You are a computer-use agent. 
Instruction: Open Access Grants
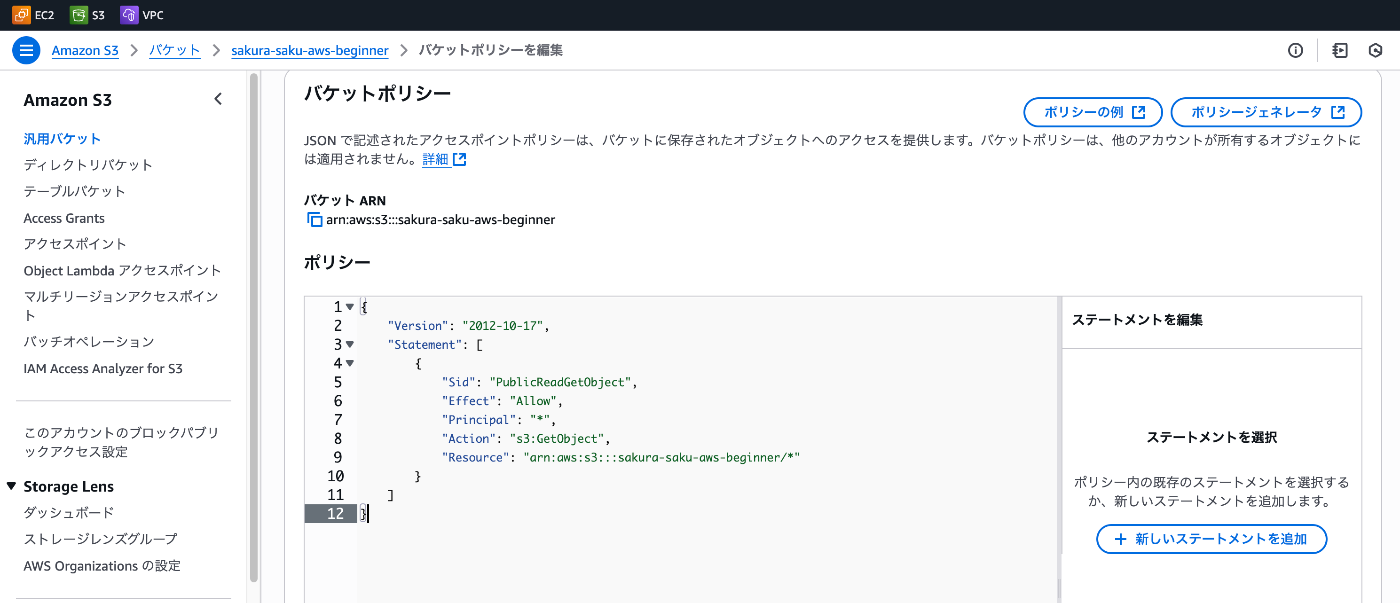tap(64, 218)
